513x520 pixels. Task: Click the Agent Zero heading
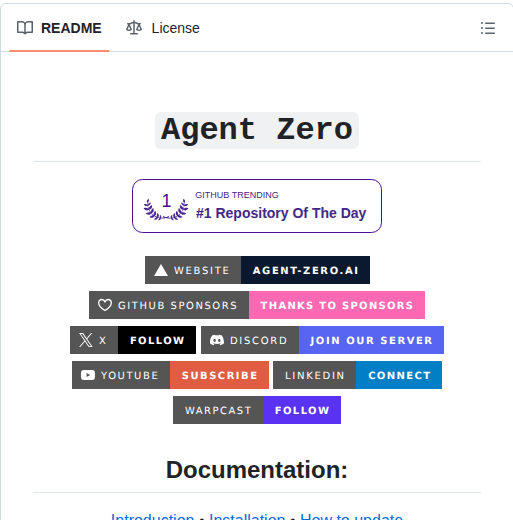(x=257, y=130)
